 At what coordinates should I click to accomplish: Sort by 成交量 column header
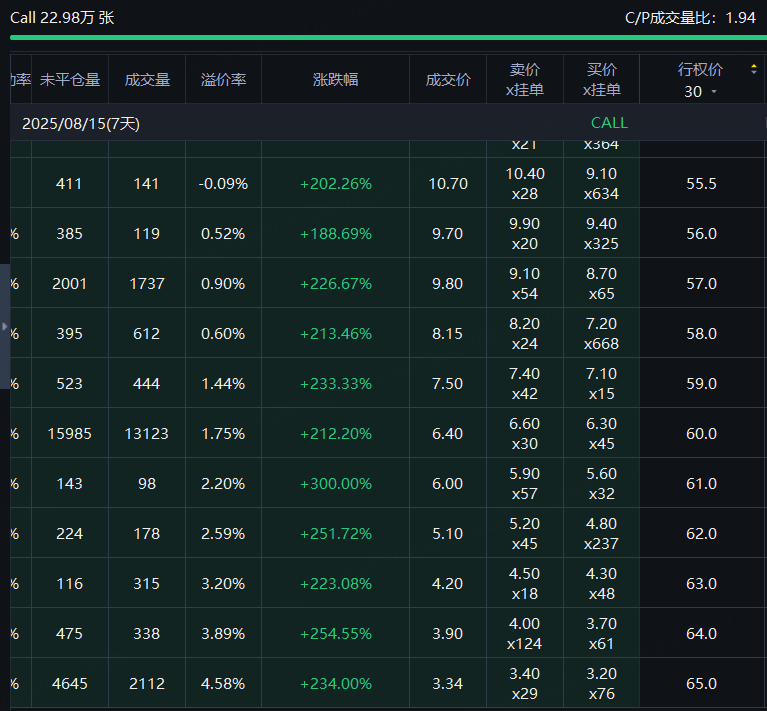coord(147,80)
